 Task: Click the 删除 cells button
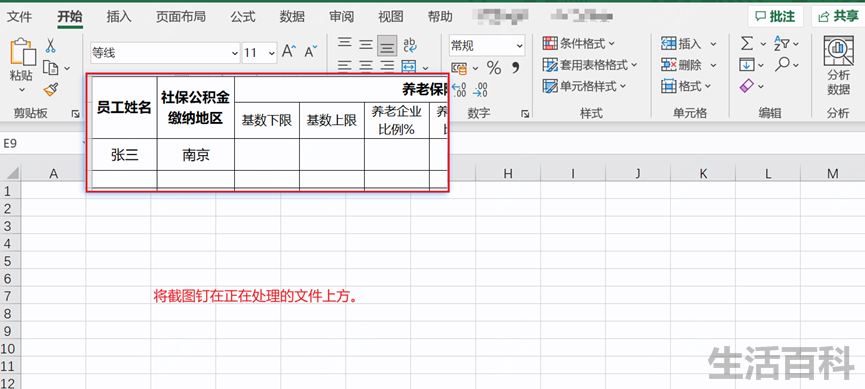click(681, 65)
